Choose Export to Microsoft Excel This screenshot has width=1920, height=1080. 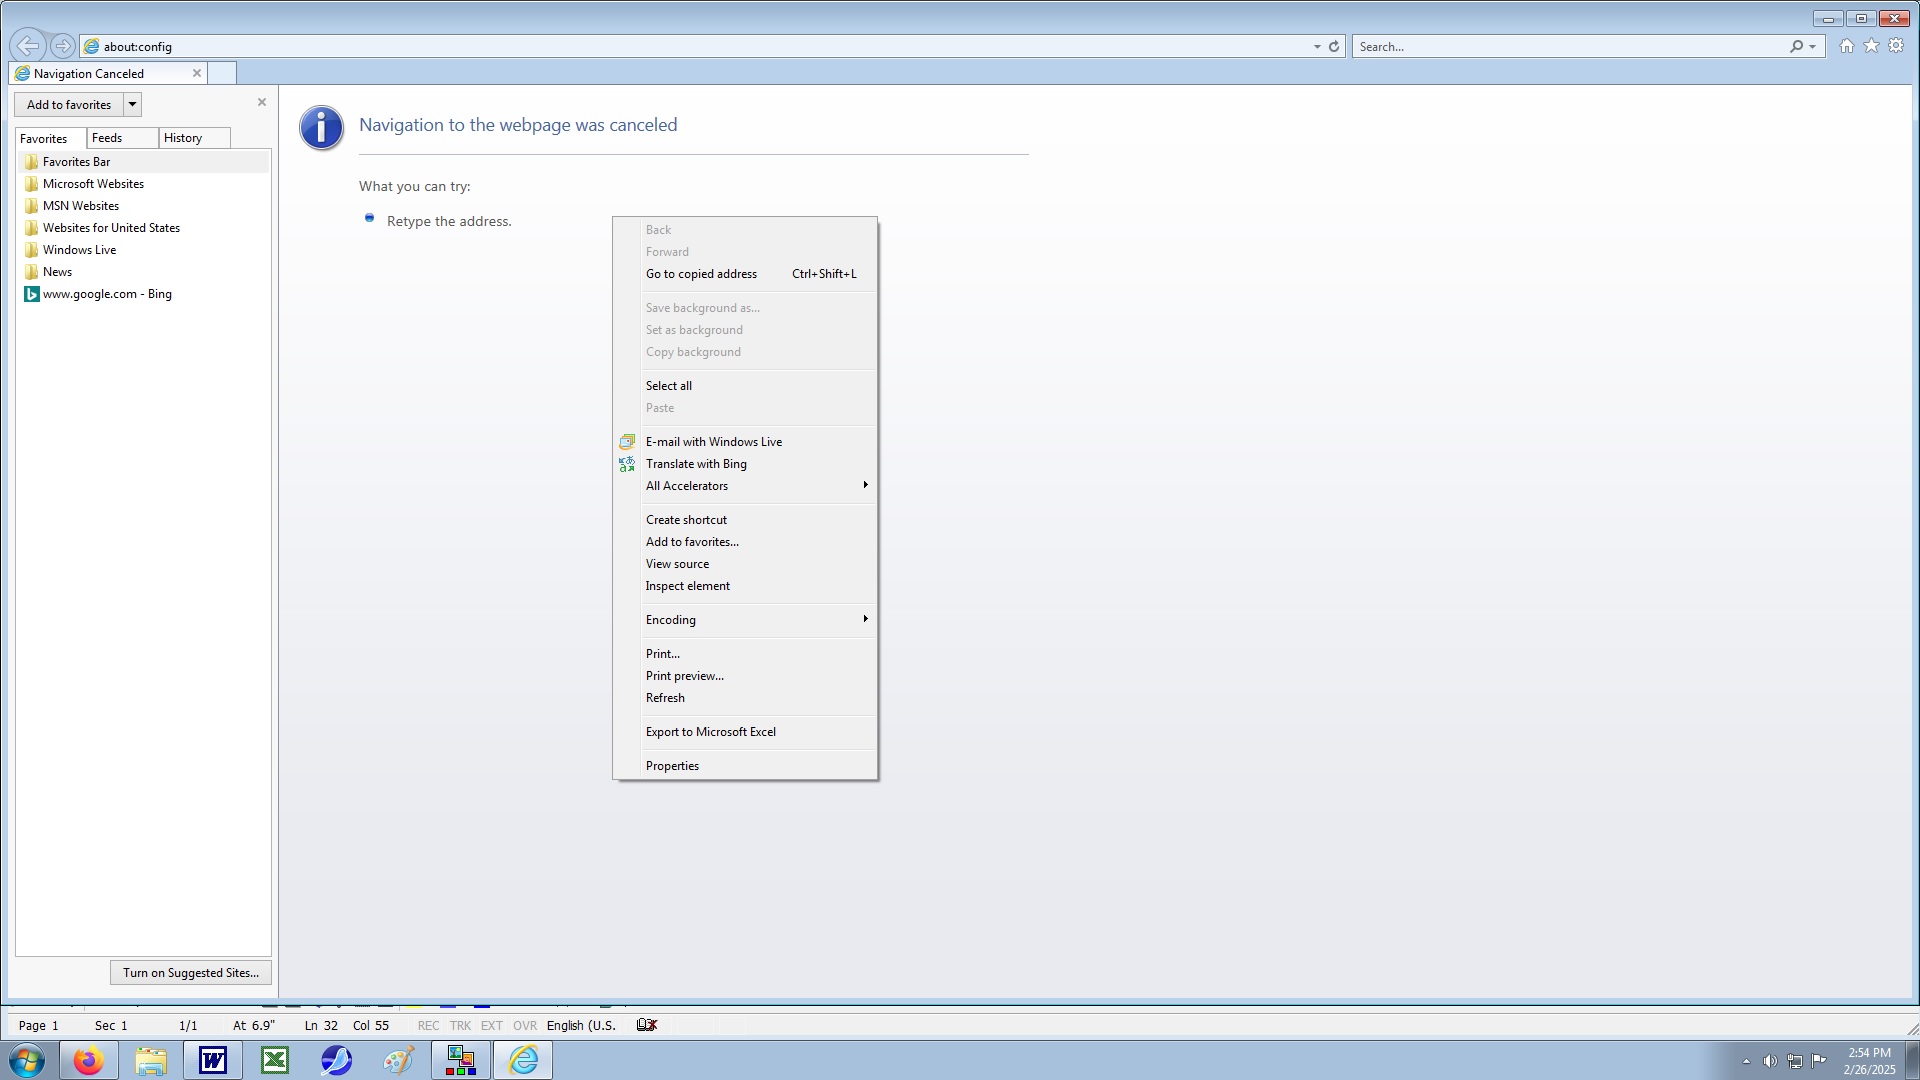(x=745, y=732)
